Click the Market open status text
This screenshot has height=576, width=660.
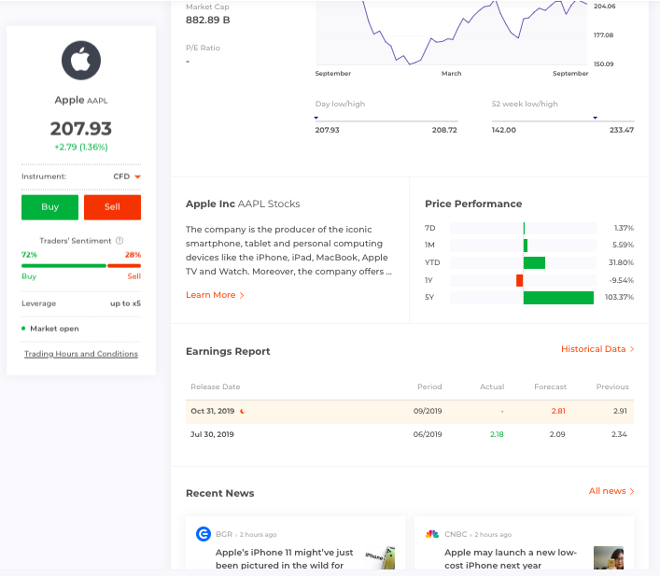click(54, 328)
